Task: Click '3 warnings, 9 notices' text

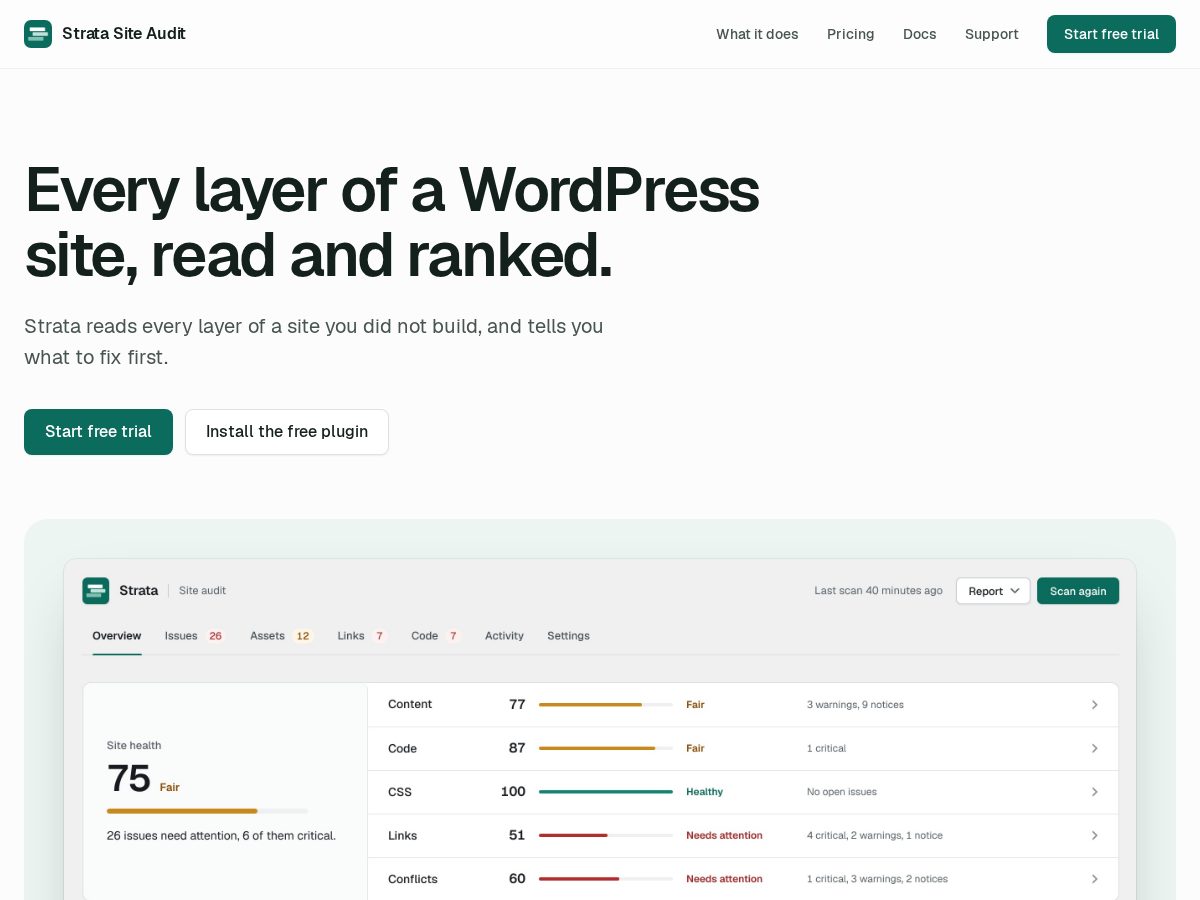Action: (855, 705)
